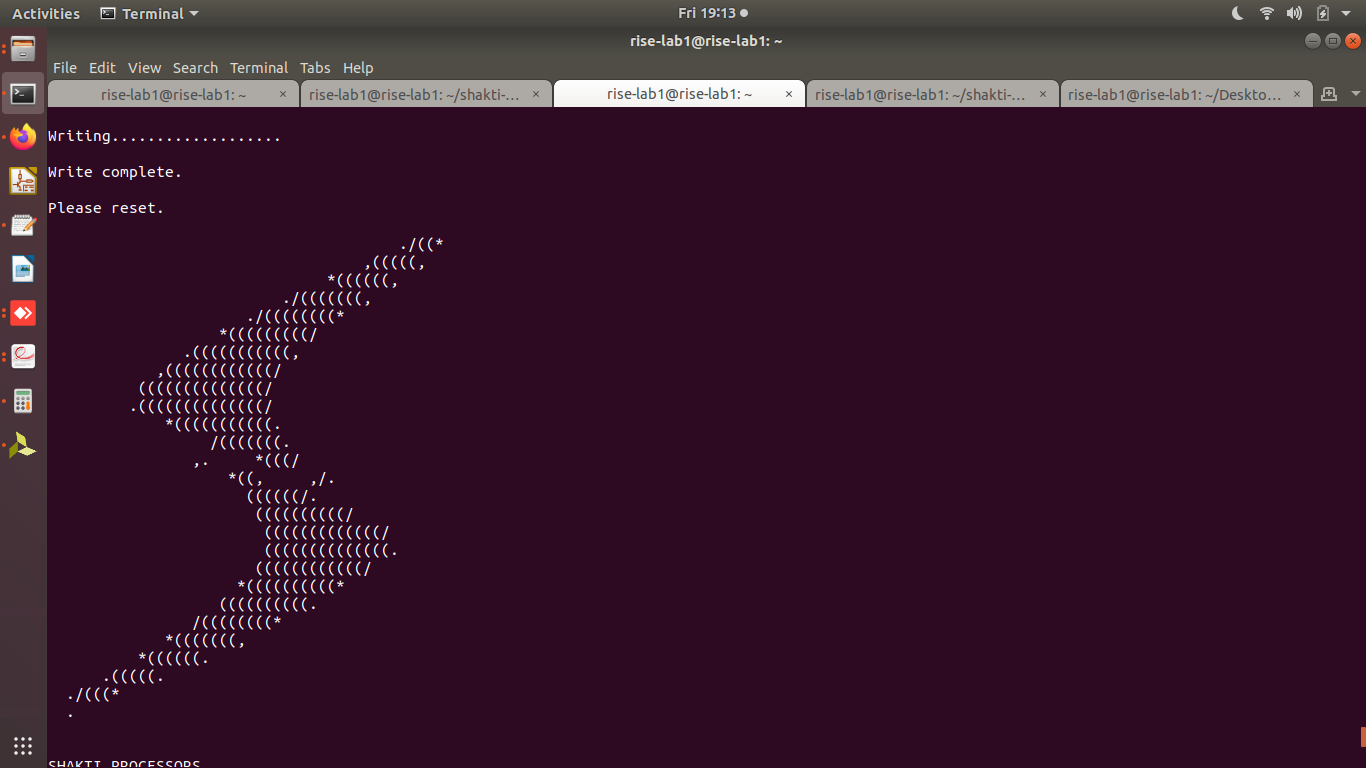Click the orange terminal scrollbar thumb
This screenshot has width=1366, height=768.
click(x=1363, y=737)
